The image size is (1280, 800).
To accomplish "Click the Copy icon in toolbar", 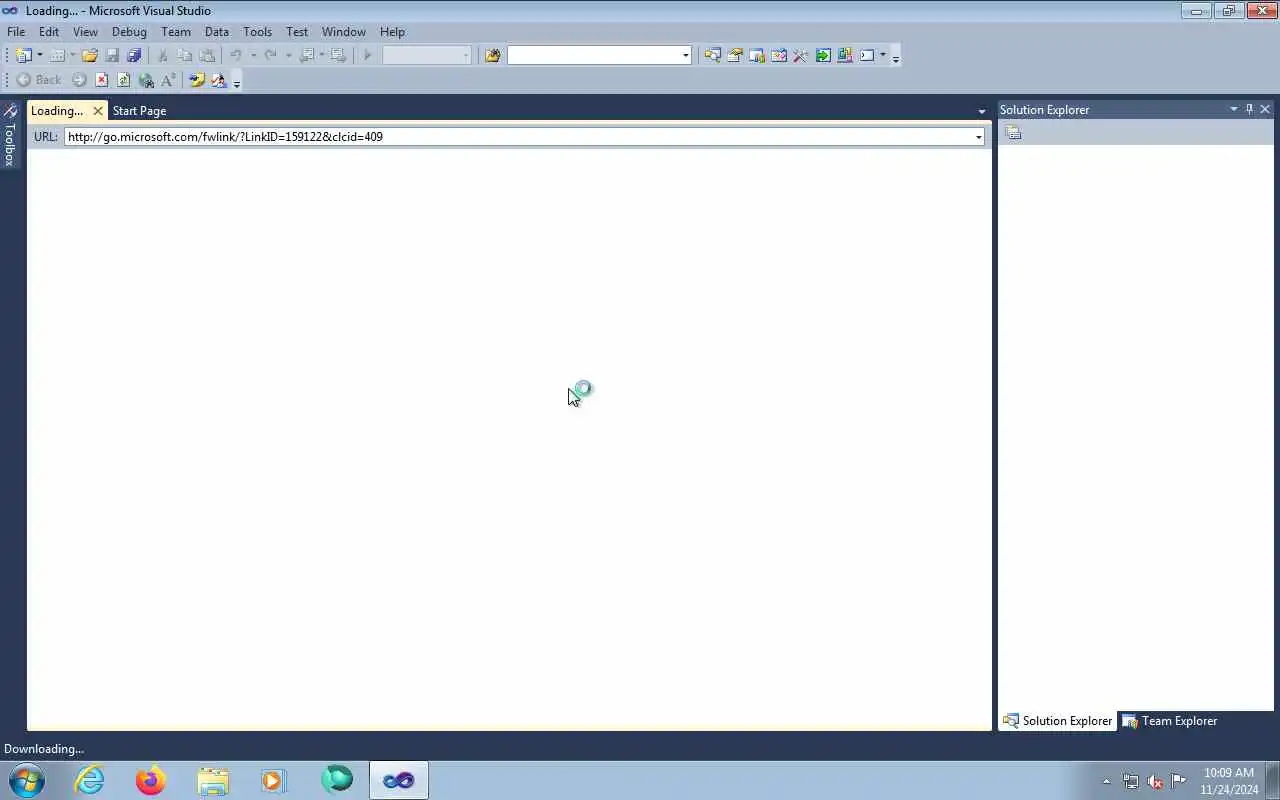I will point(184,56).
